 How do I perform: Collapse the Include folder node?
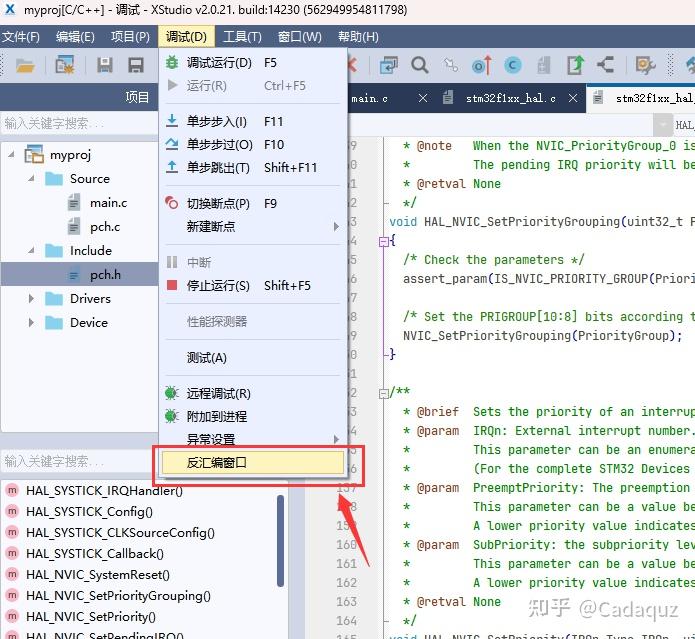click(x=31, y=250)
